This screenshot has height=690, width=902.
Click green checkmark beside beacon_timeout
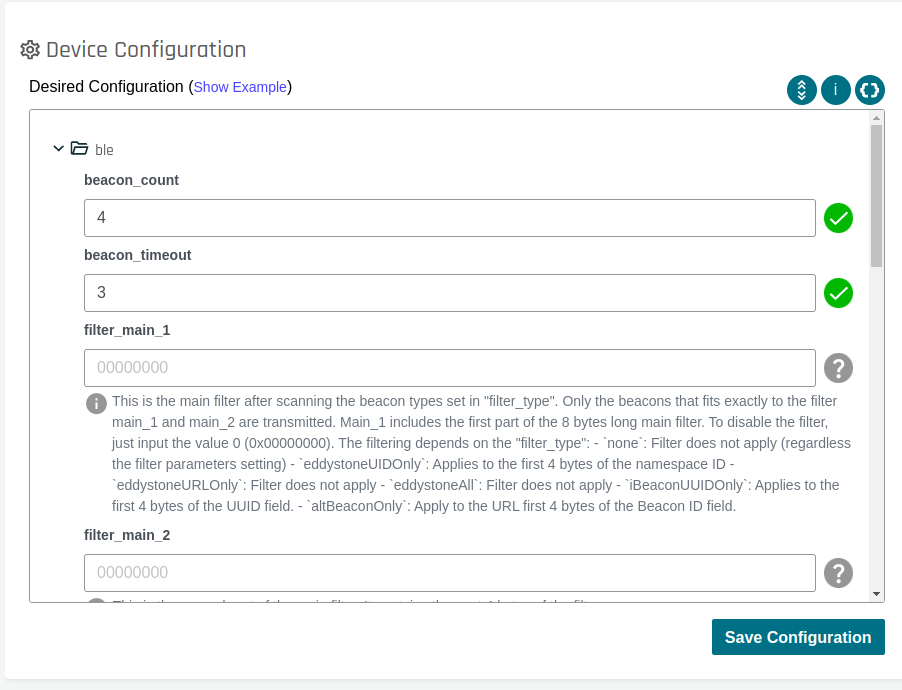(x=838, y=293)
